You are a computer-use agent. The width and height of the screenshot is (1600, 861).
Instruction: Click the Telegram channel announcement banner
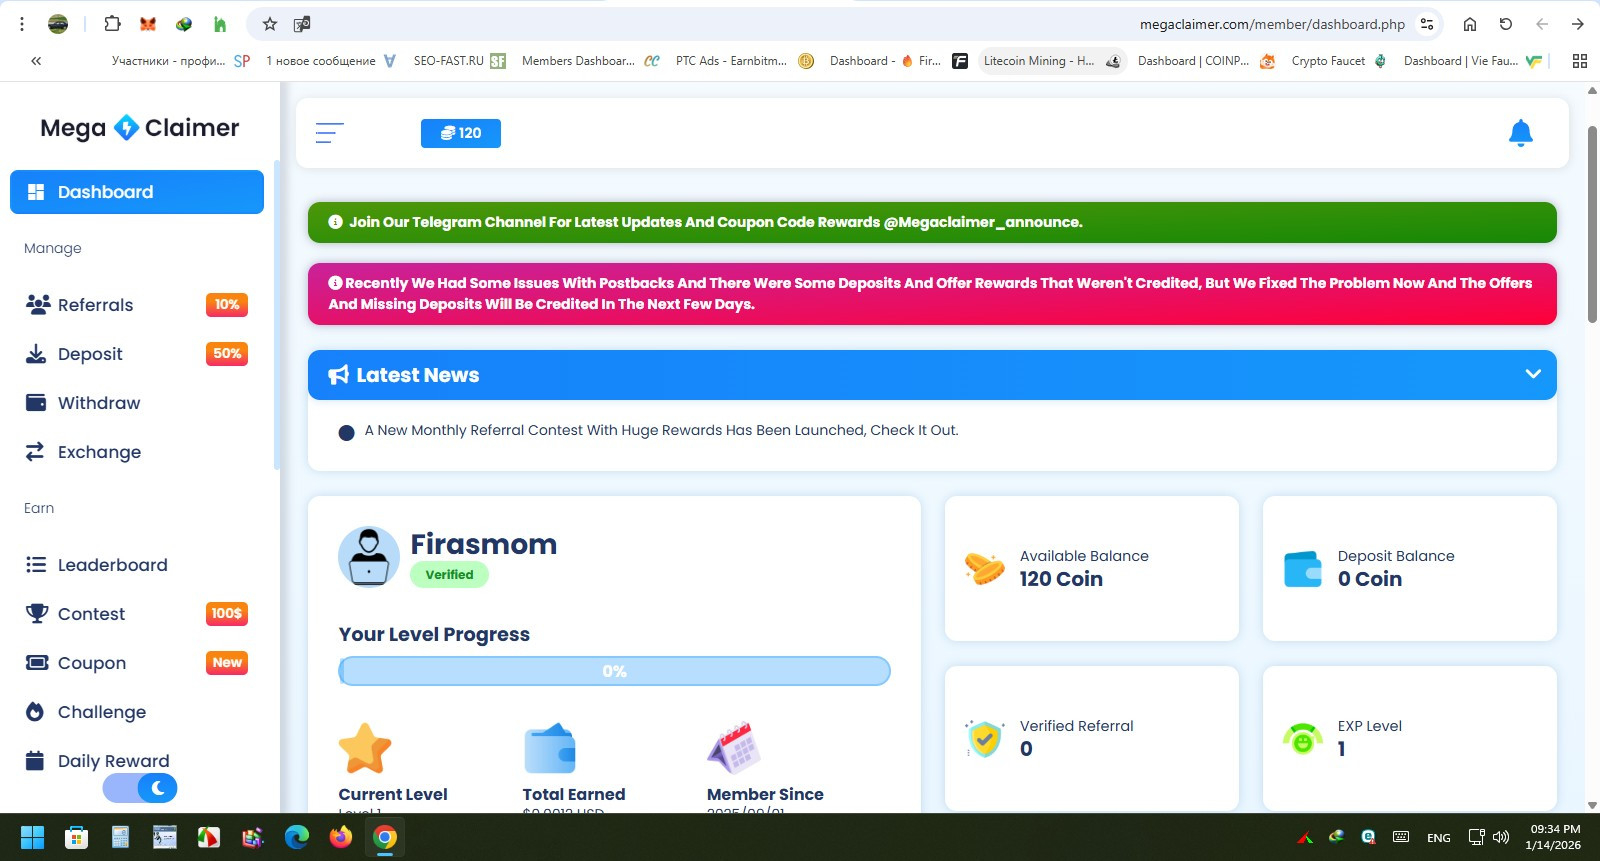(x=932, y=222)
